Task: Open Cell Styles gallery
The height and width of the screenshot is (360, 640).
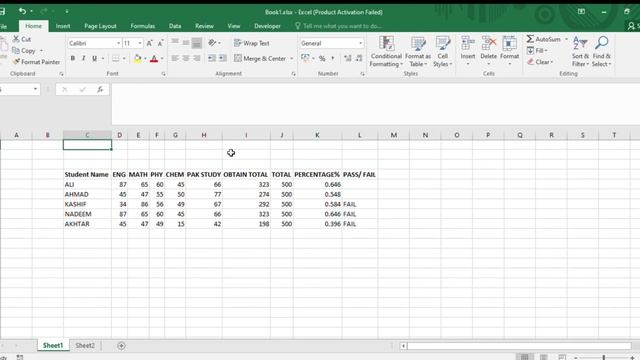Action: pos(442,51)
